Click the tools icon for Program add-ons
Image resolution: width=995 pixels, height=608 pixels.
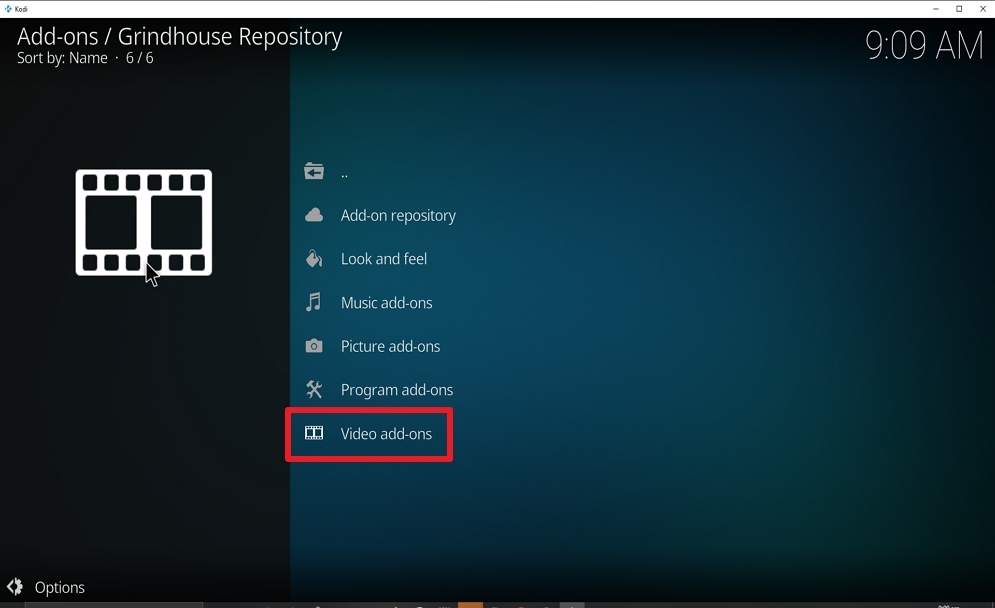click(313, 389)
